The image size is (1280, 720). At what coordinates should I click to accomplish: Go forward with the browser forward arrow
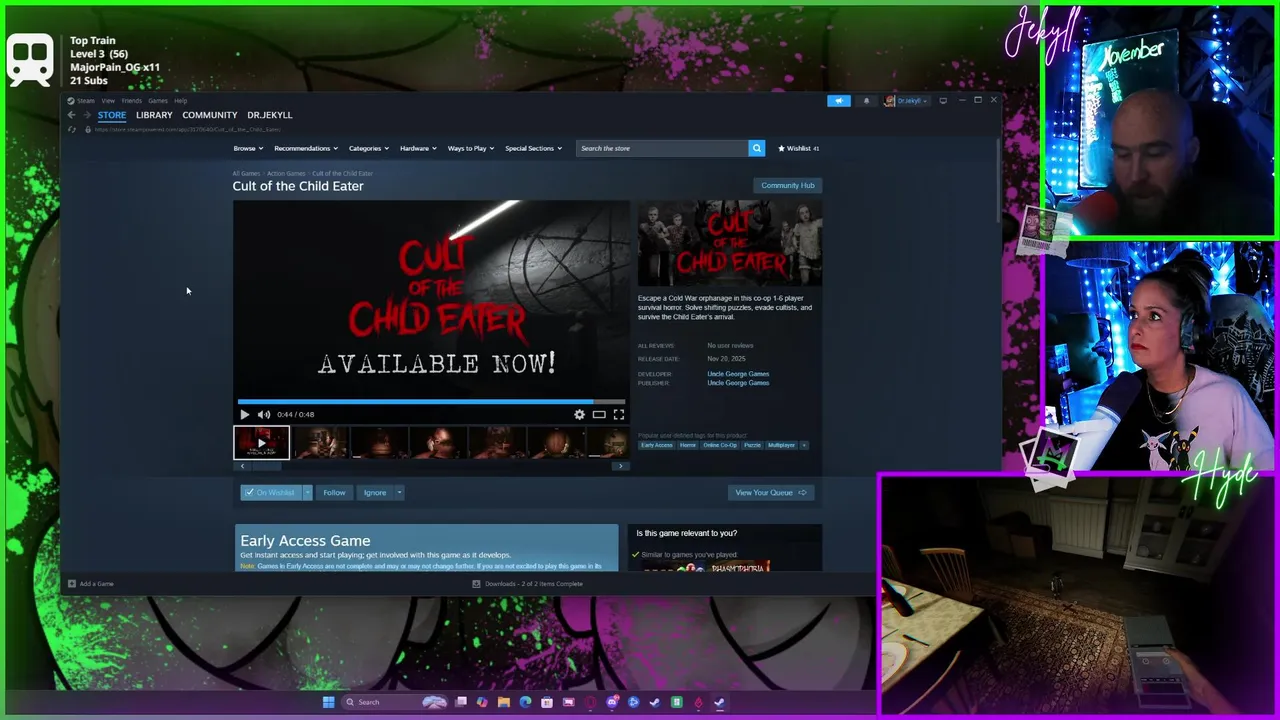click(x=87, y=115)
